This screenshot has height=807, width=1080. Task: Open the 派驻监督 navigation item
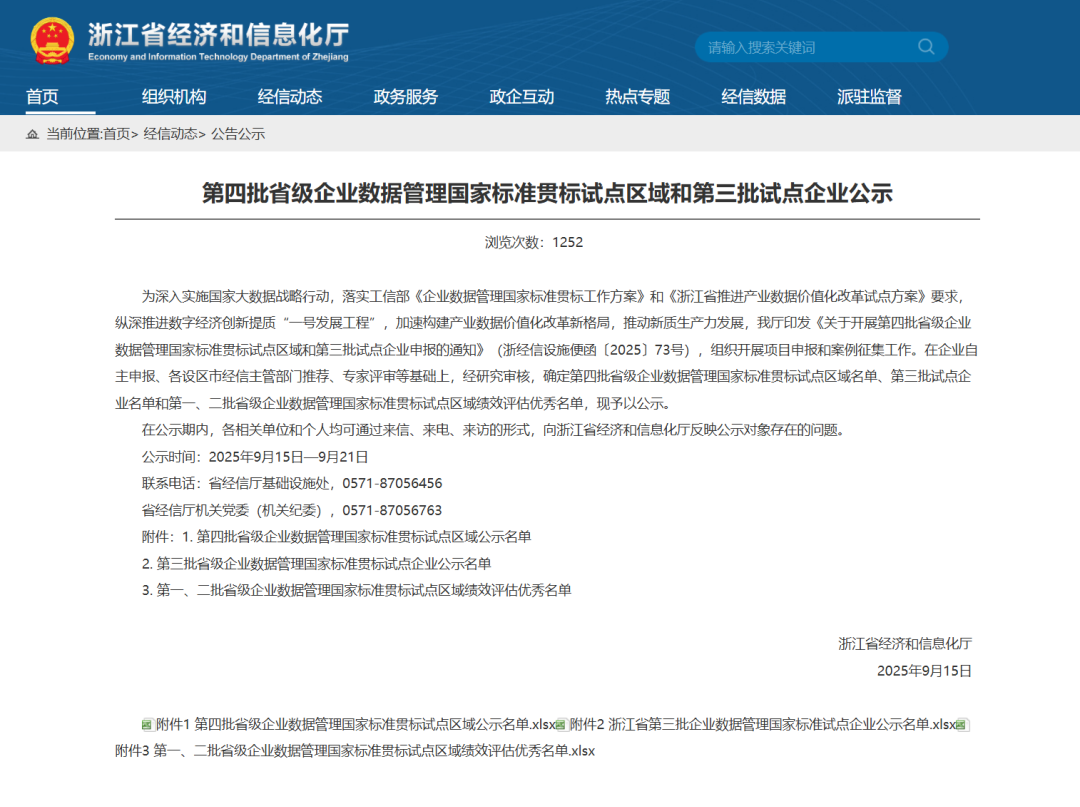(x=870, y=97)
